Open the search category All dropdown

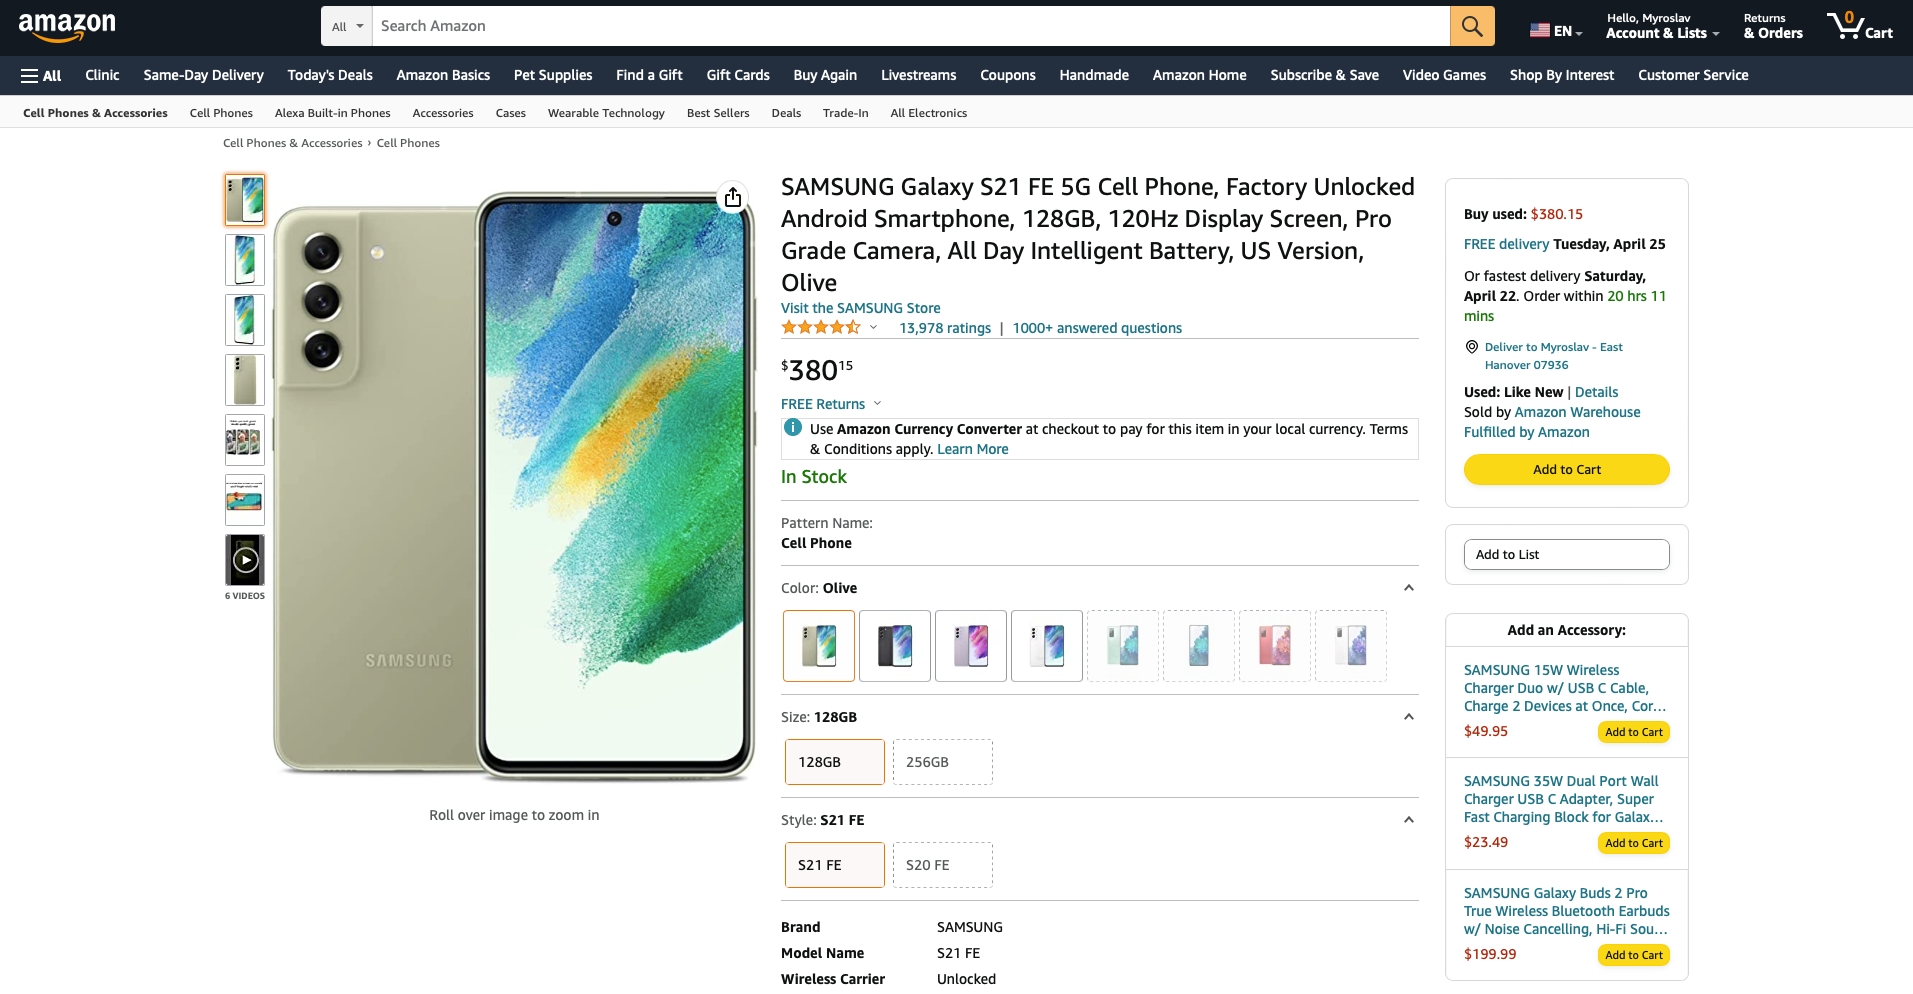click(347, 26)
